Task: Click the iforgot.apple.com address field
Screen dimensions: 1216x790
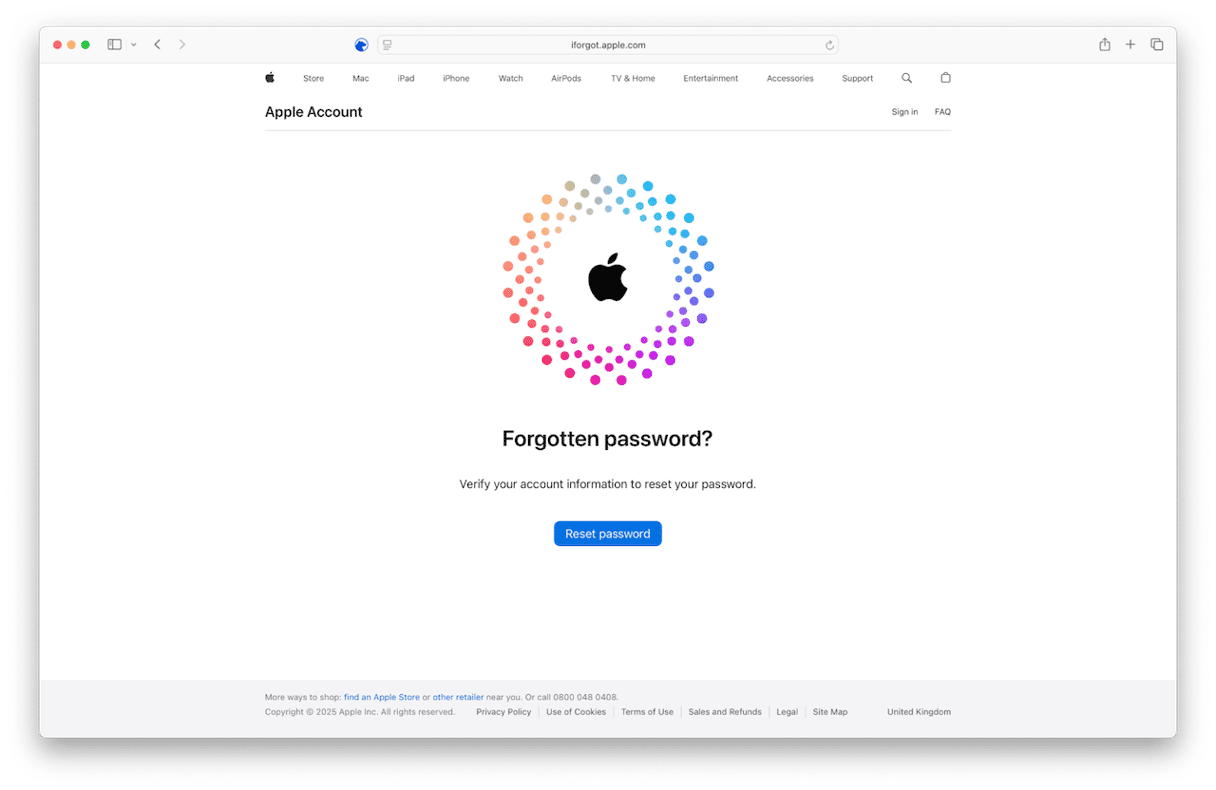Action: (x=608, y=45)
